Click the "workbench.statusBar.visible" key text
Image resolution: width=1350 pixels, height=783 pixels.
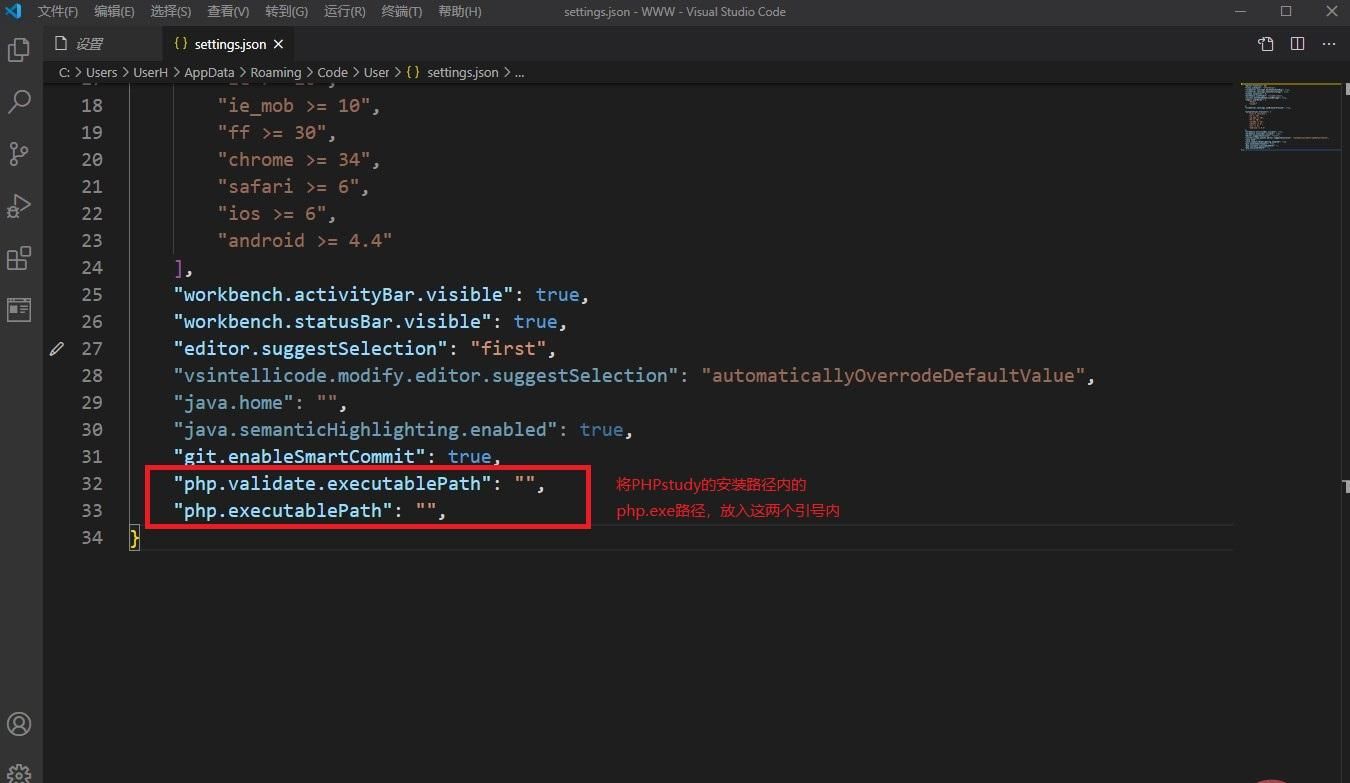[x=333, y=322]
